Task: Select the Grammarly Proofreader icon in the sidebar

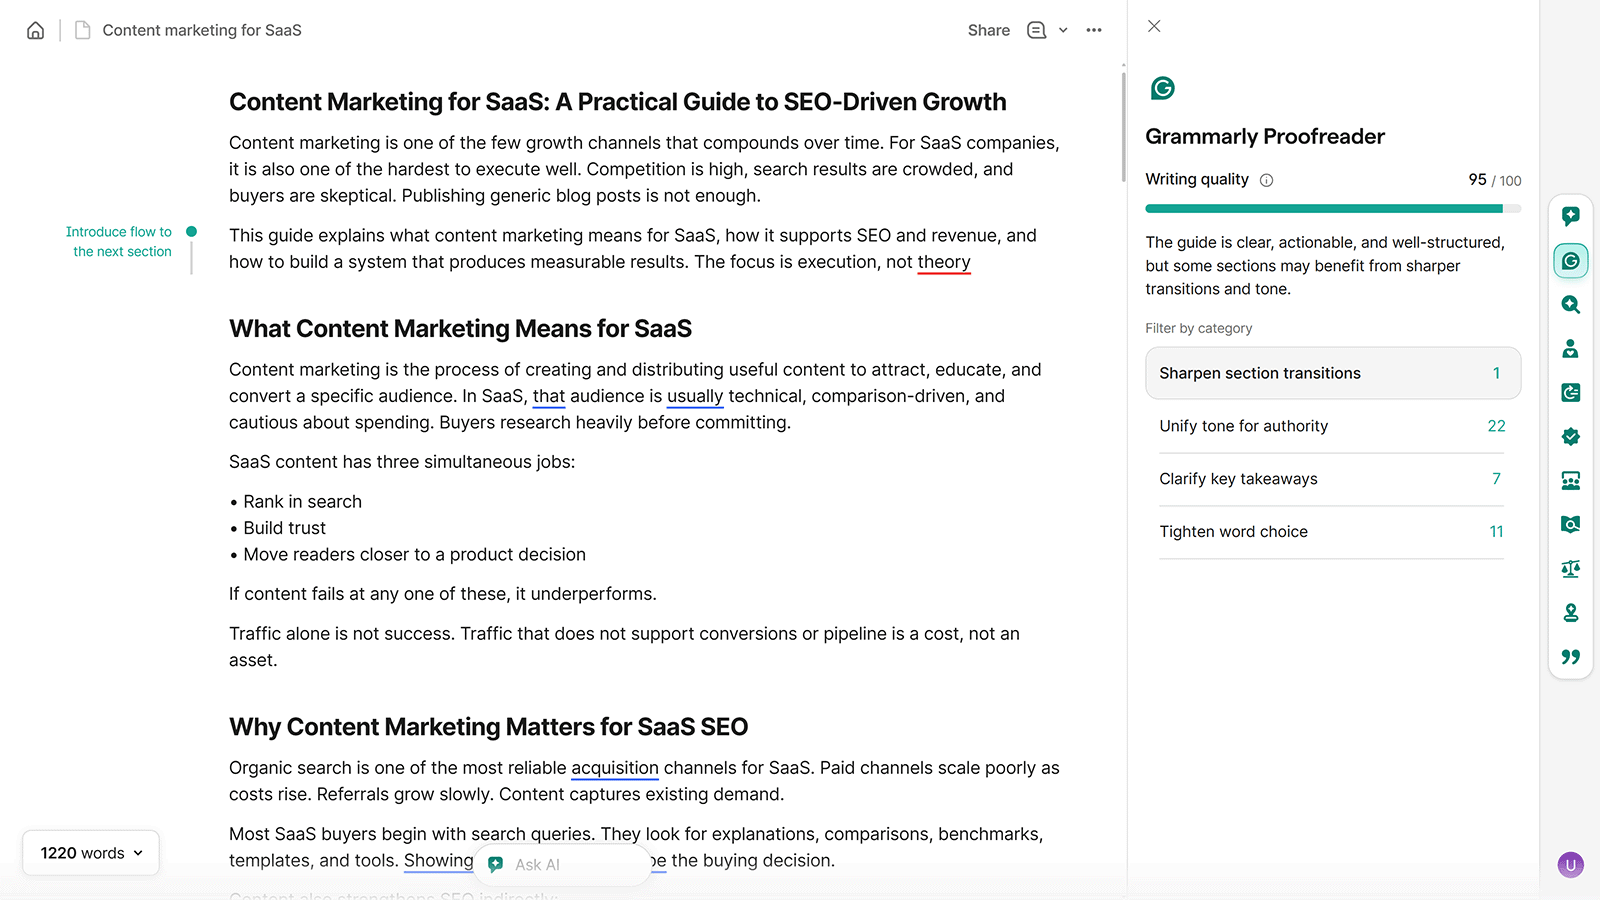Action: coord(1570,261)
